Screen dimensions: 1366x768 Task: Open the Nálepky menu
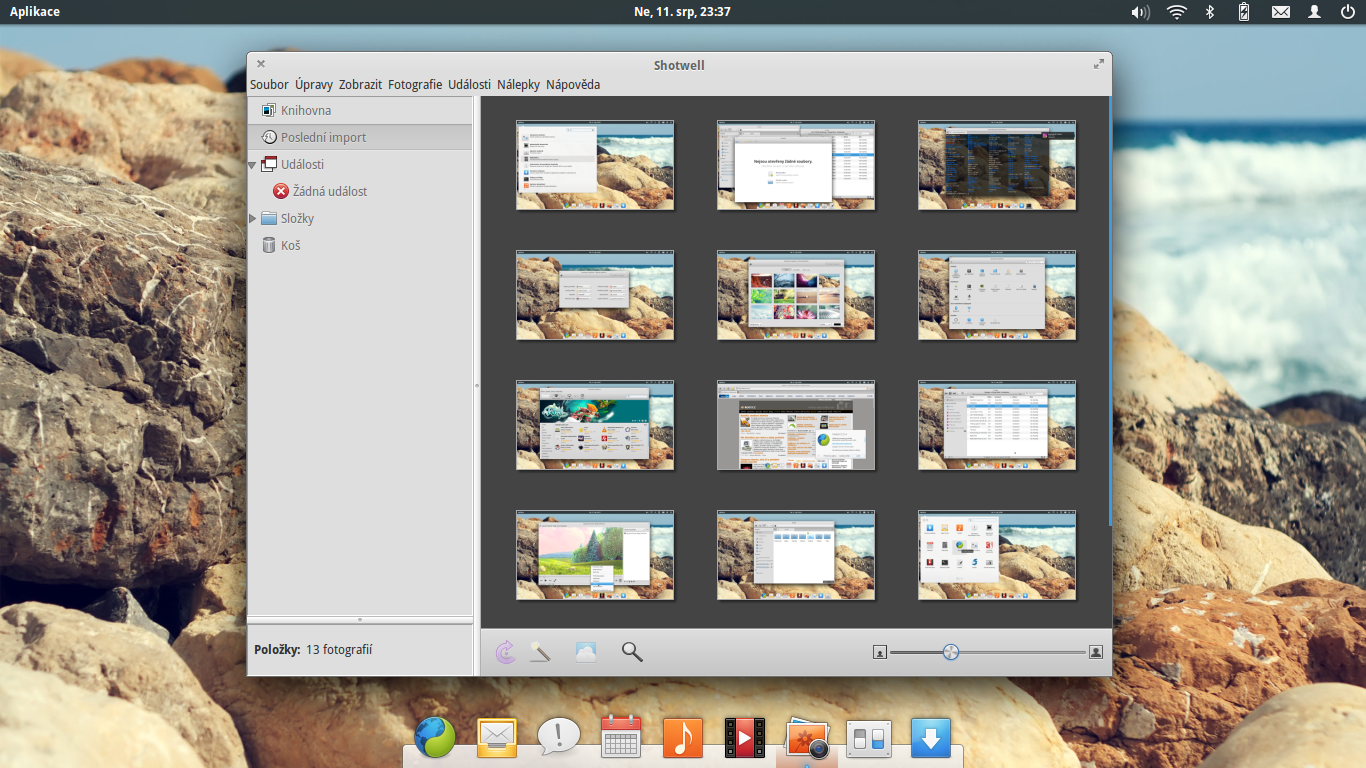click(x=516, y=85)
